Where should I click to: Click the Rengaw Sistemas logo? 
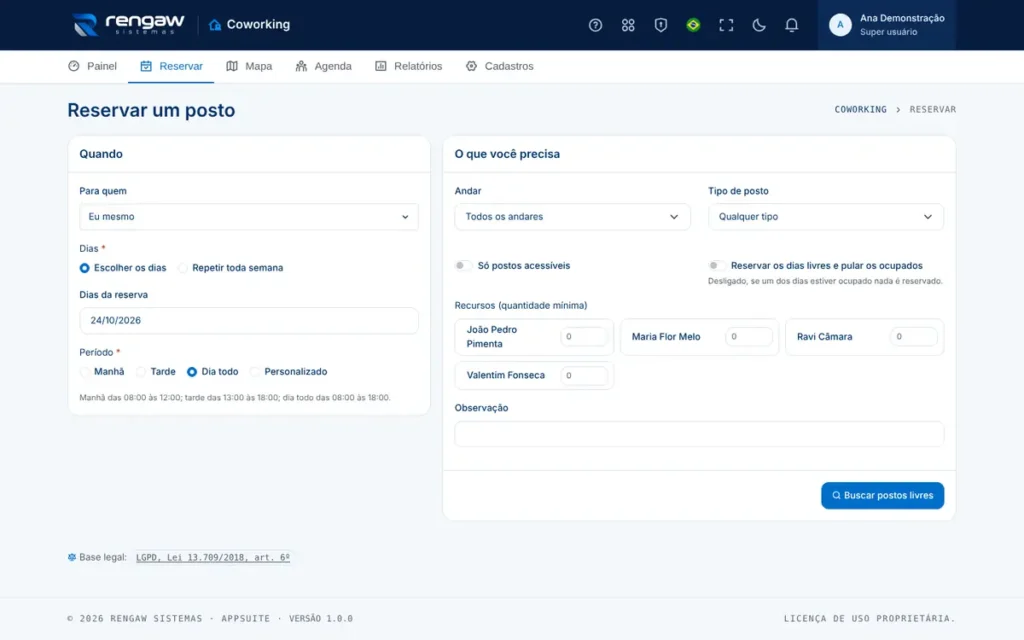[129, 25]
